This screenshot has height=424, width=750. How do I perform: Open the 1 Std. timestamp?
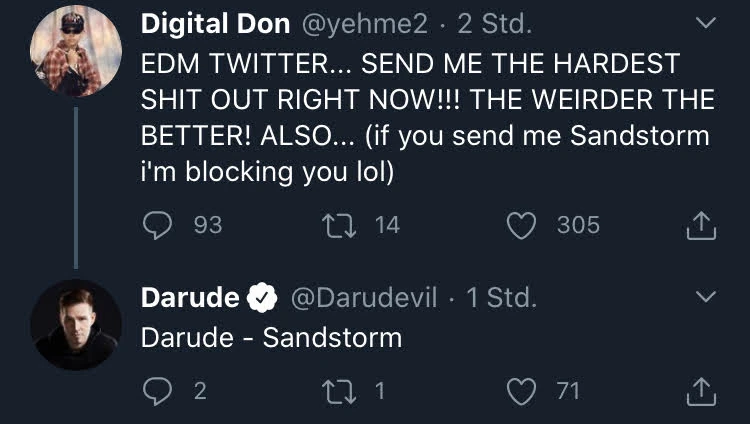501,297
